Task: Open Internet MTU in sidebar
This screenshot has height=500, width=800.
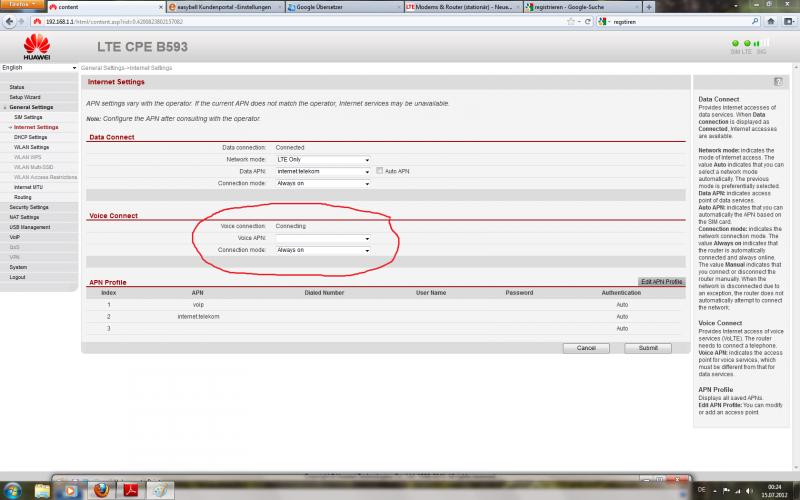Action: pyautogui.click(x=29, y=187)
